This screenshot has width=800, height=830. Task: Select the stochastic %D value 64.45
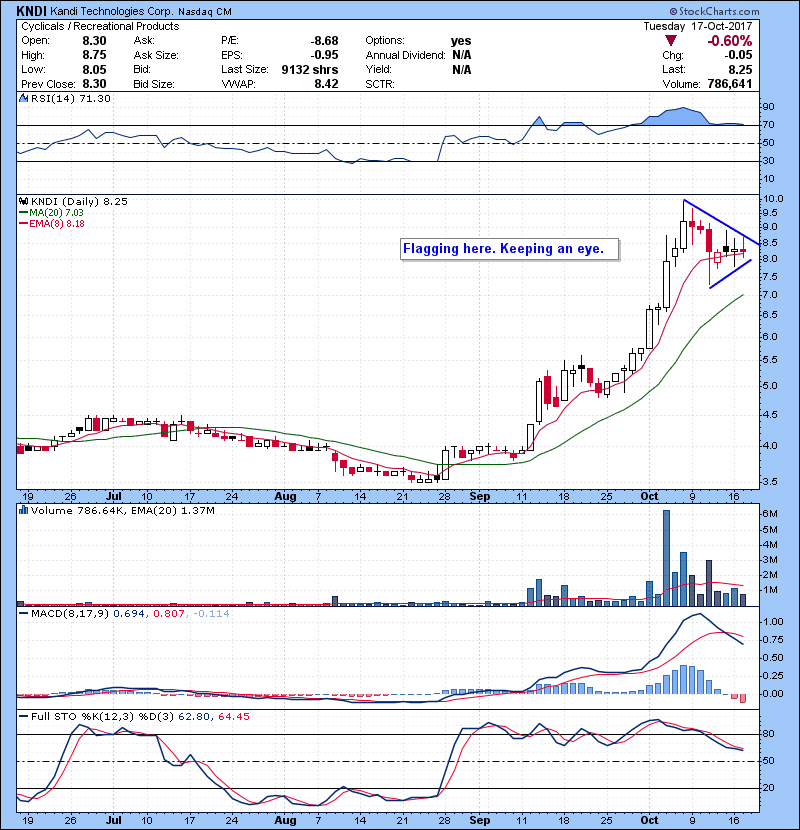(x=233, y=717)
